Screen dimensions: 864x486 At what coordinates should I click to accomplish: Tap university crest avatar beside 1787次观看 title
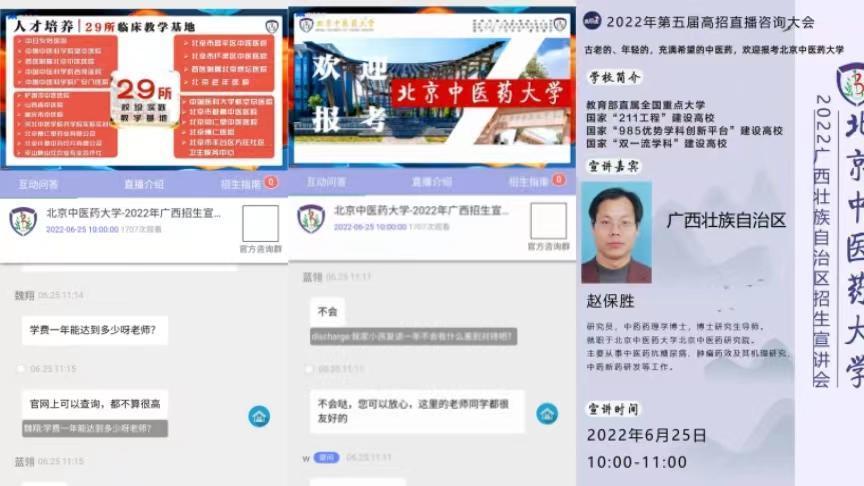pos(311,219)
